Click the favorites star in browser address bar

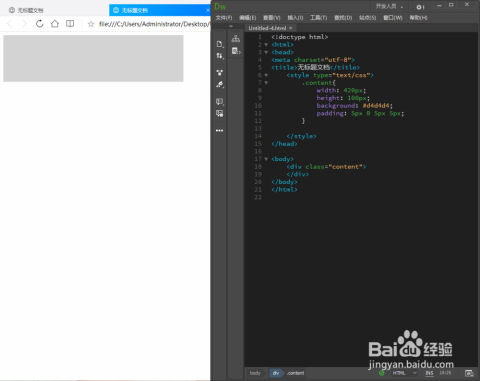(x=91, y=24)
